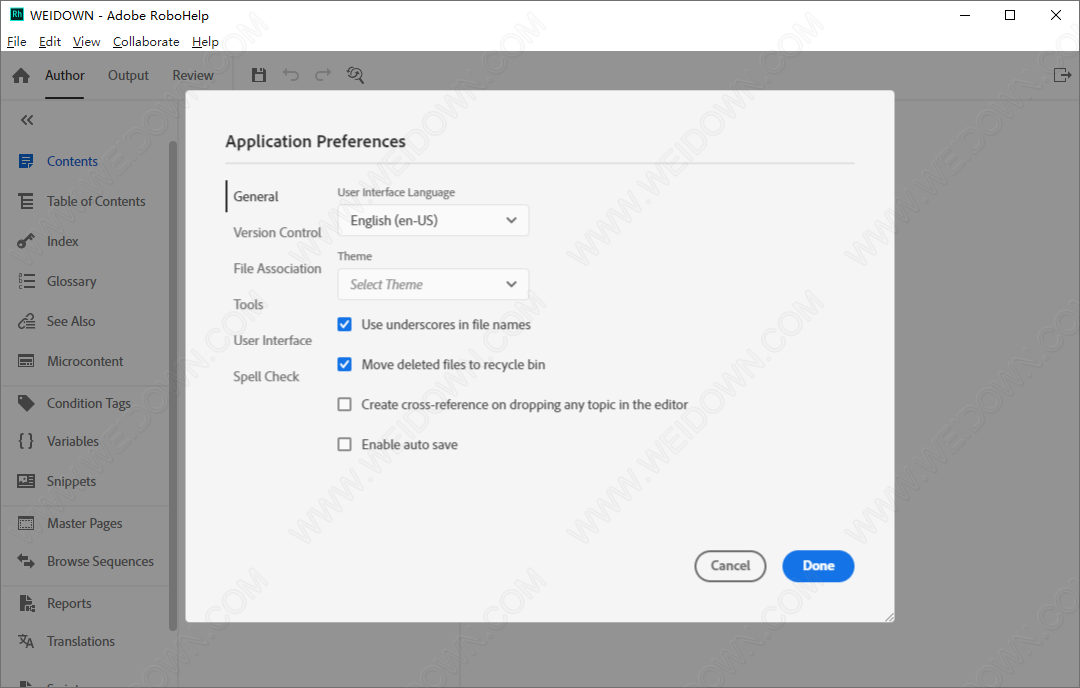This screenshot has height=688, width=1080.
Task: Uncheck Move deleted files to recycle bin
Action: (x=344, y=364)
